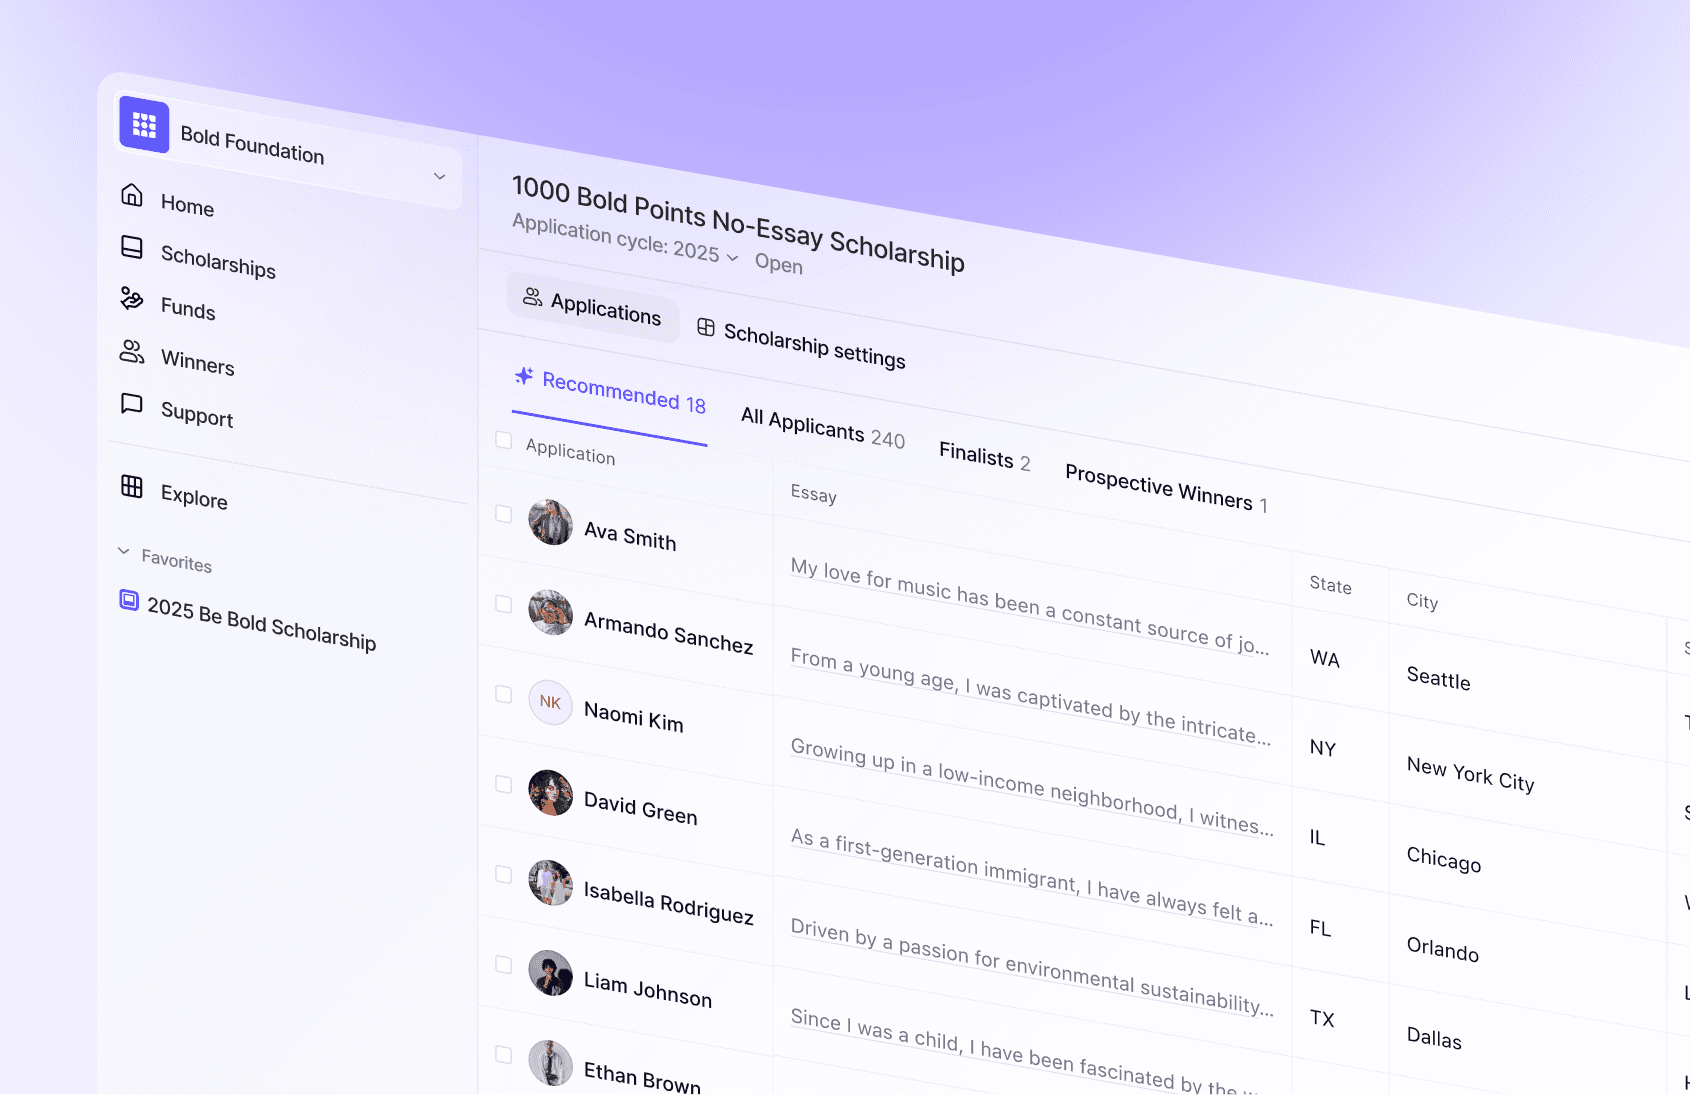The image size is (1690, 1095).
Task: Click the Seattle city cell
Action: [1438, 679]
